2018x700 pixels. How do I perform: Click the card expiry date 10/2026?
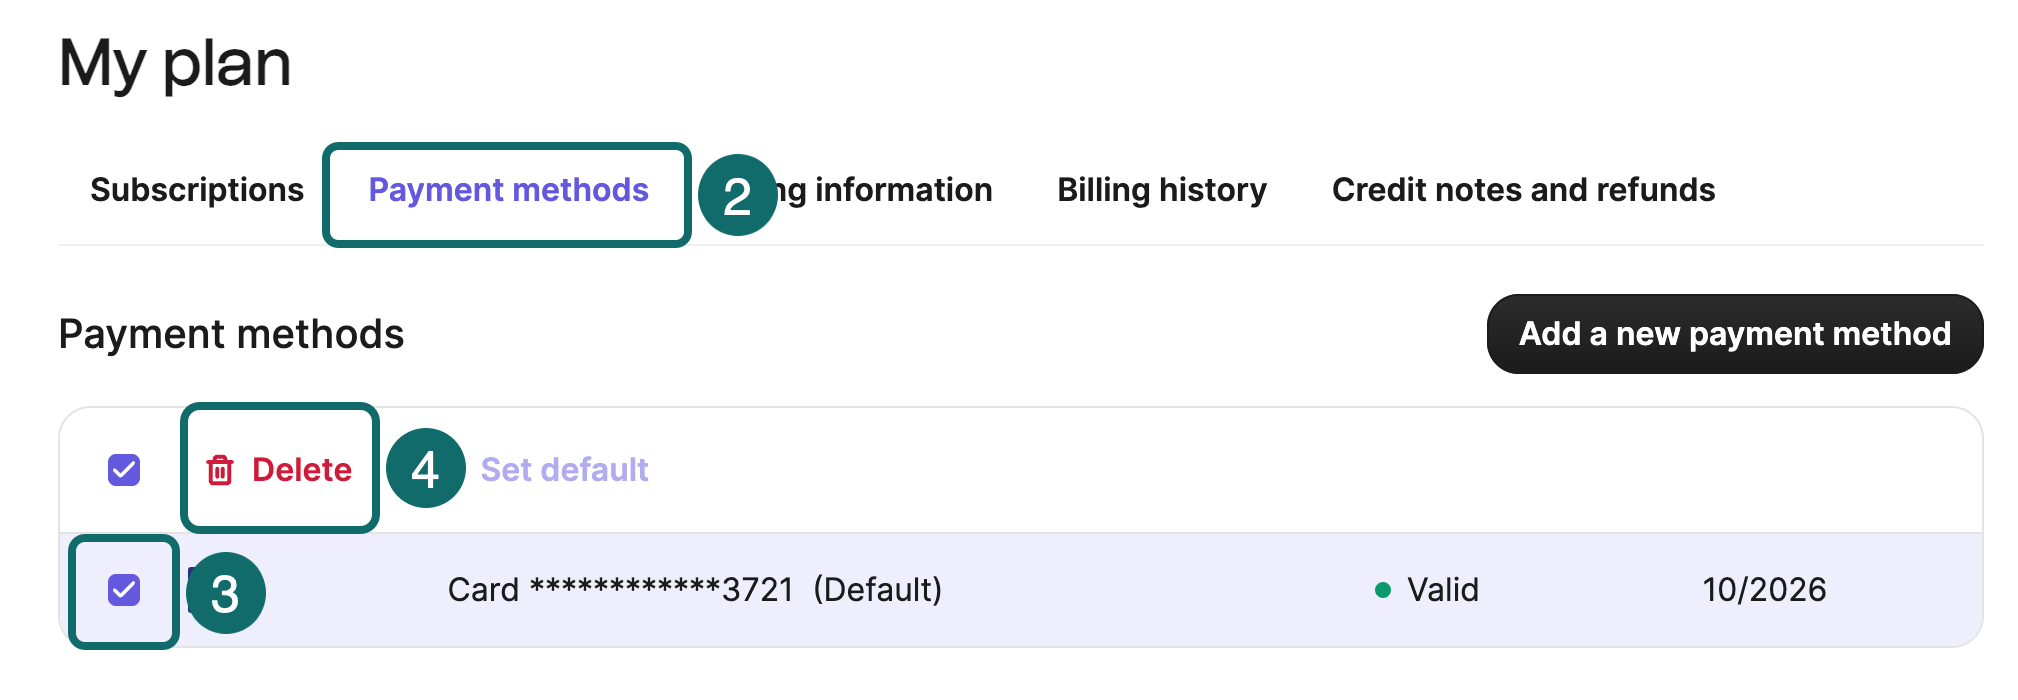click(1765, 590)
